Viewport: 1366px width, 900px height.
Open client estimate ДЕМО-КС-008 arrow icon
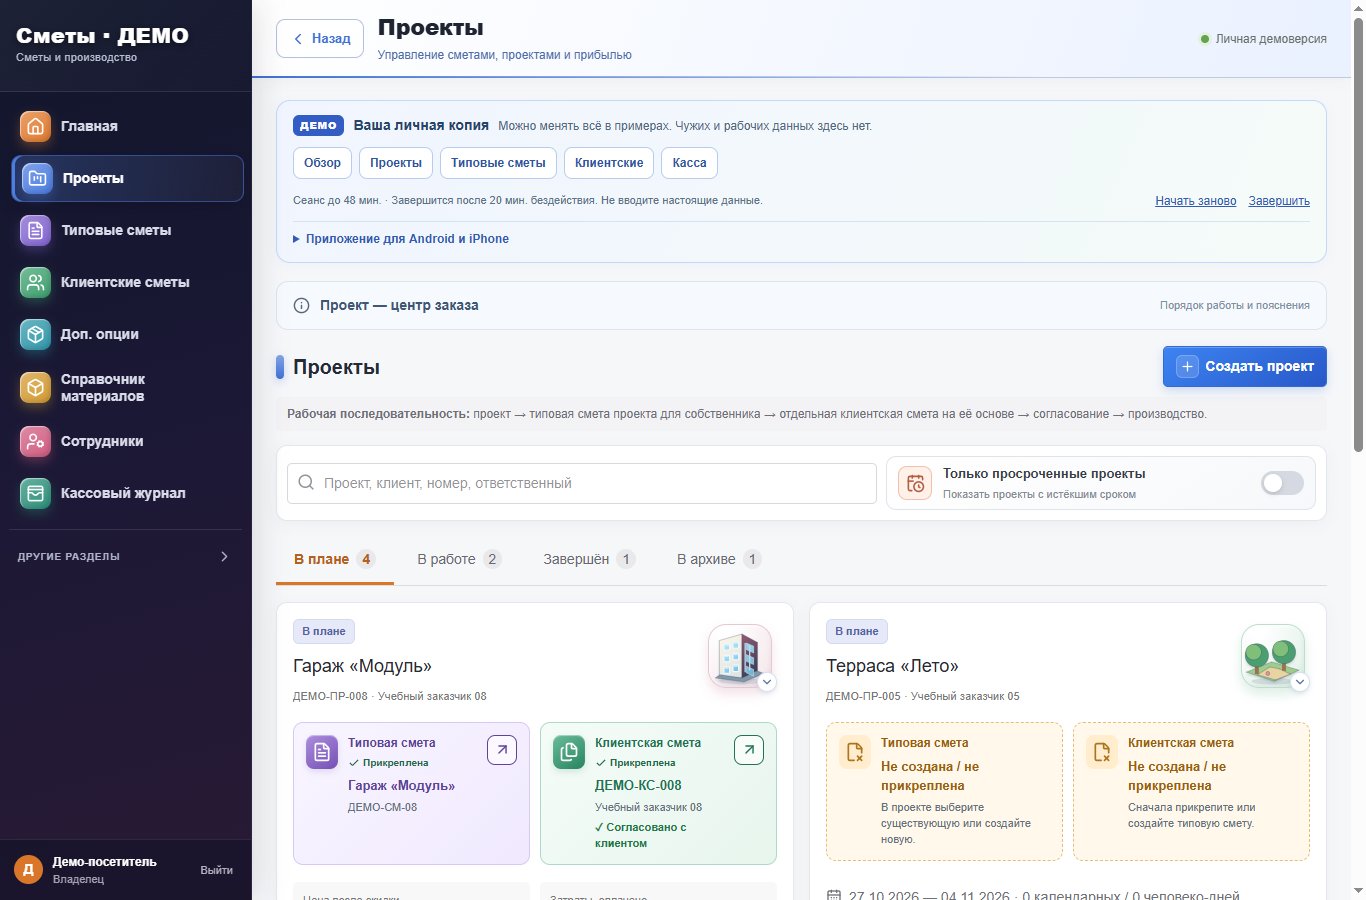coord(749,750)
